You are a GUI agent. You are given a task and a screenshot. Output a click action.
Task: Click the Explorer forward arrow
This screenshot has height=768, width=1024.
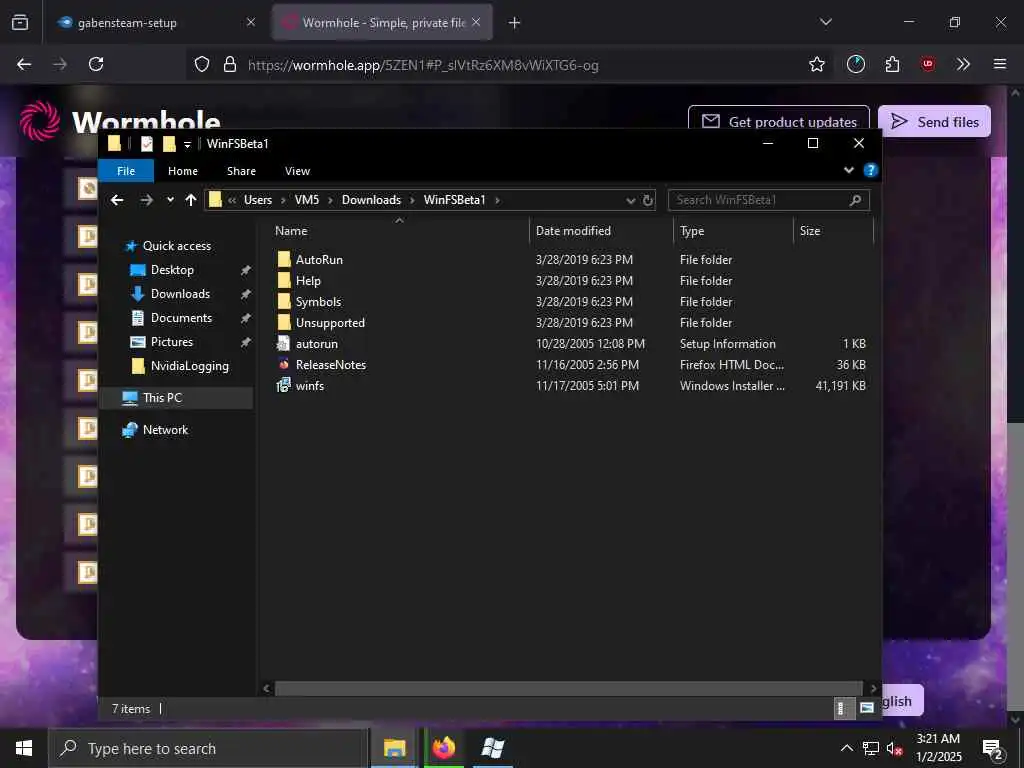click(146, 200)
